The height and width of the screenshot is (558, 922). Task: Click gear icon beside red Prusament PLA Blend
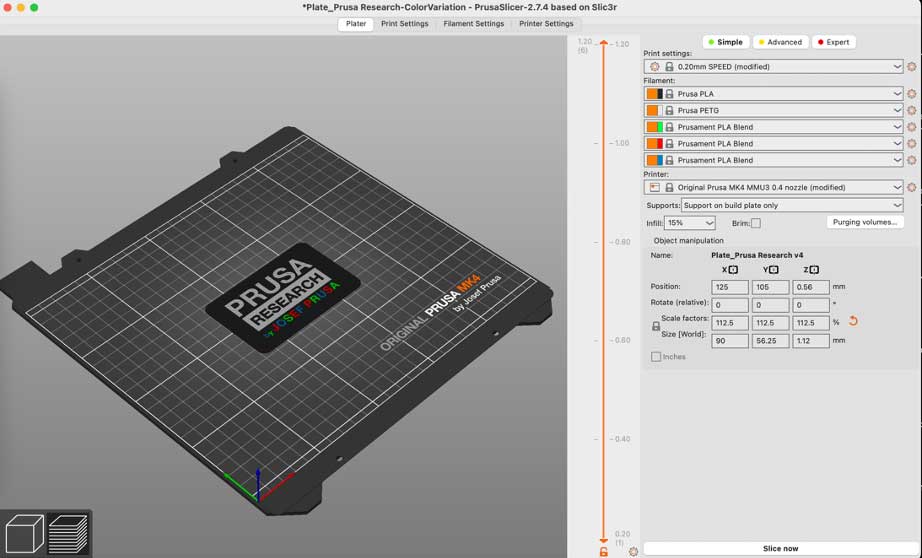[x=911, y=143]
